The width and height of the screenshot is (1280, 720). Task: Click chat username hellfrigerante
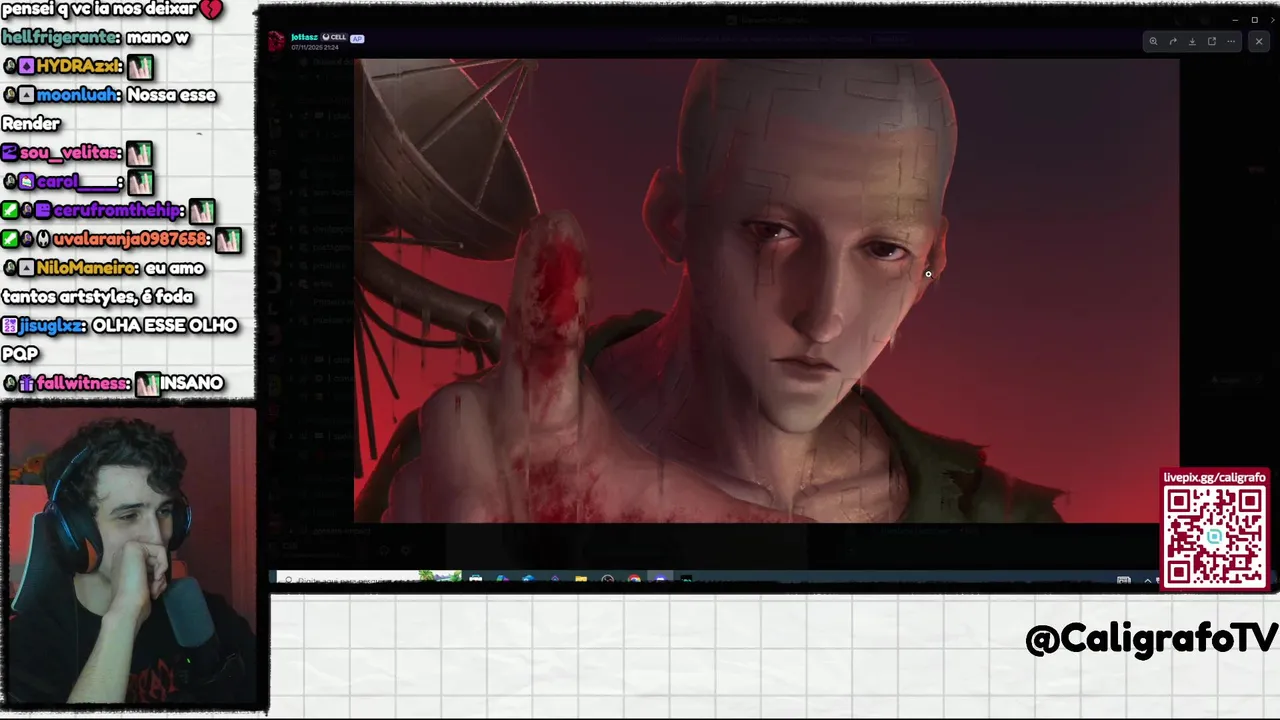(x=60, y=37)
